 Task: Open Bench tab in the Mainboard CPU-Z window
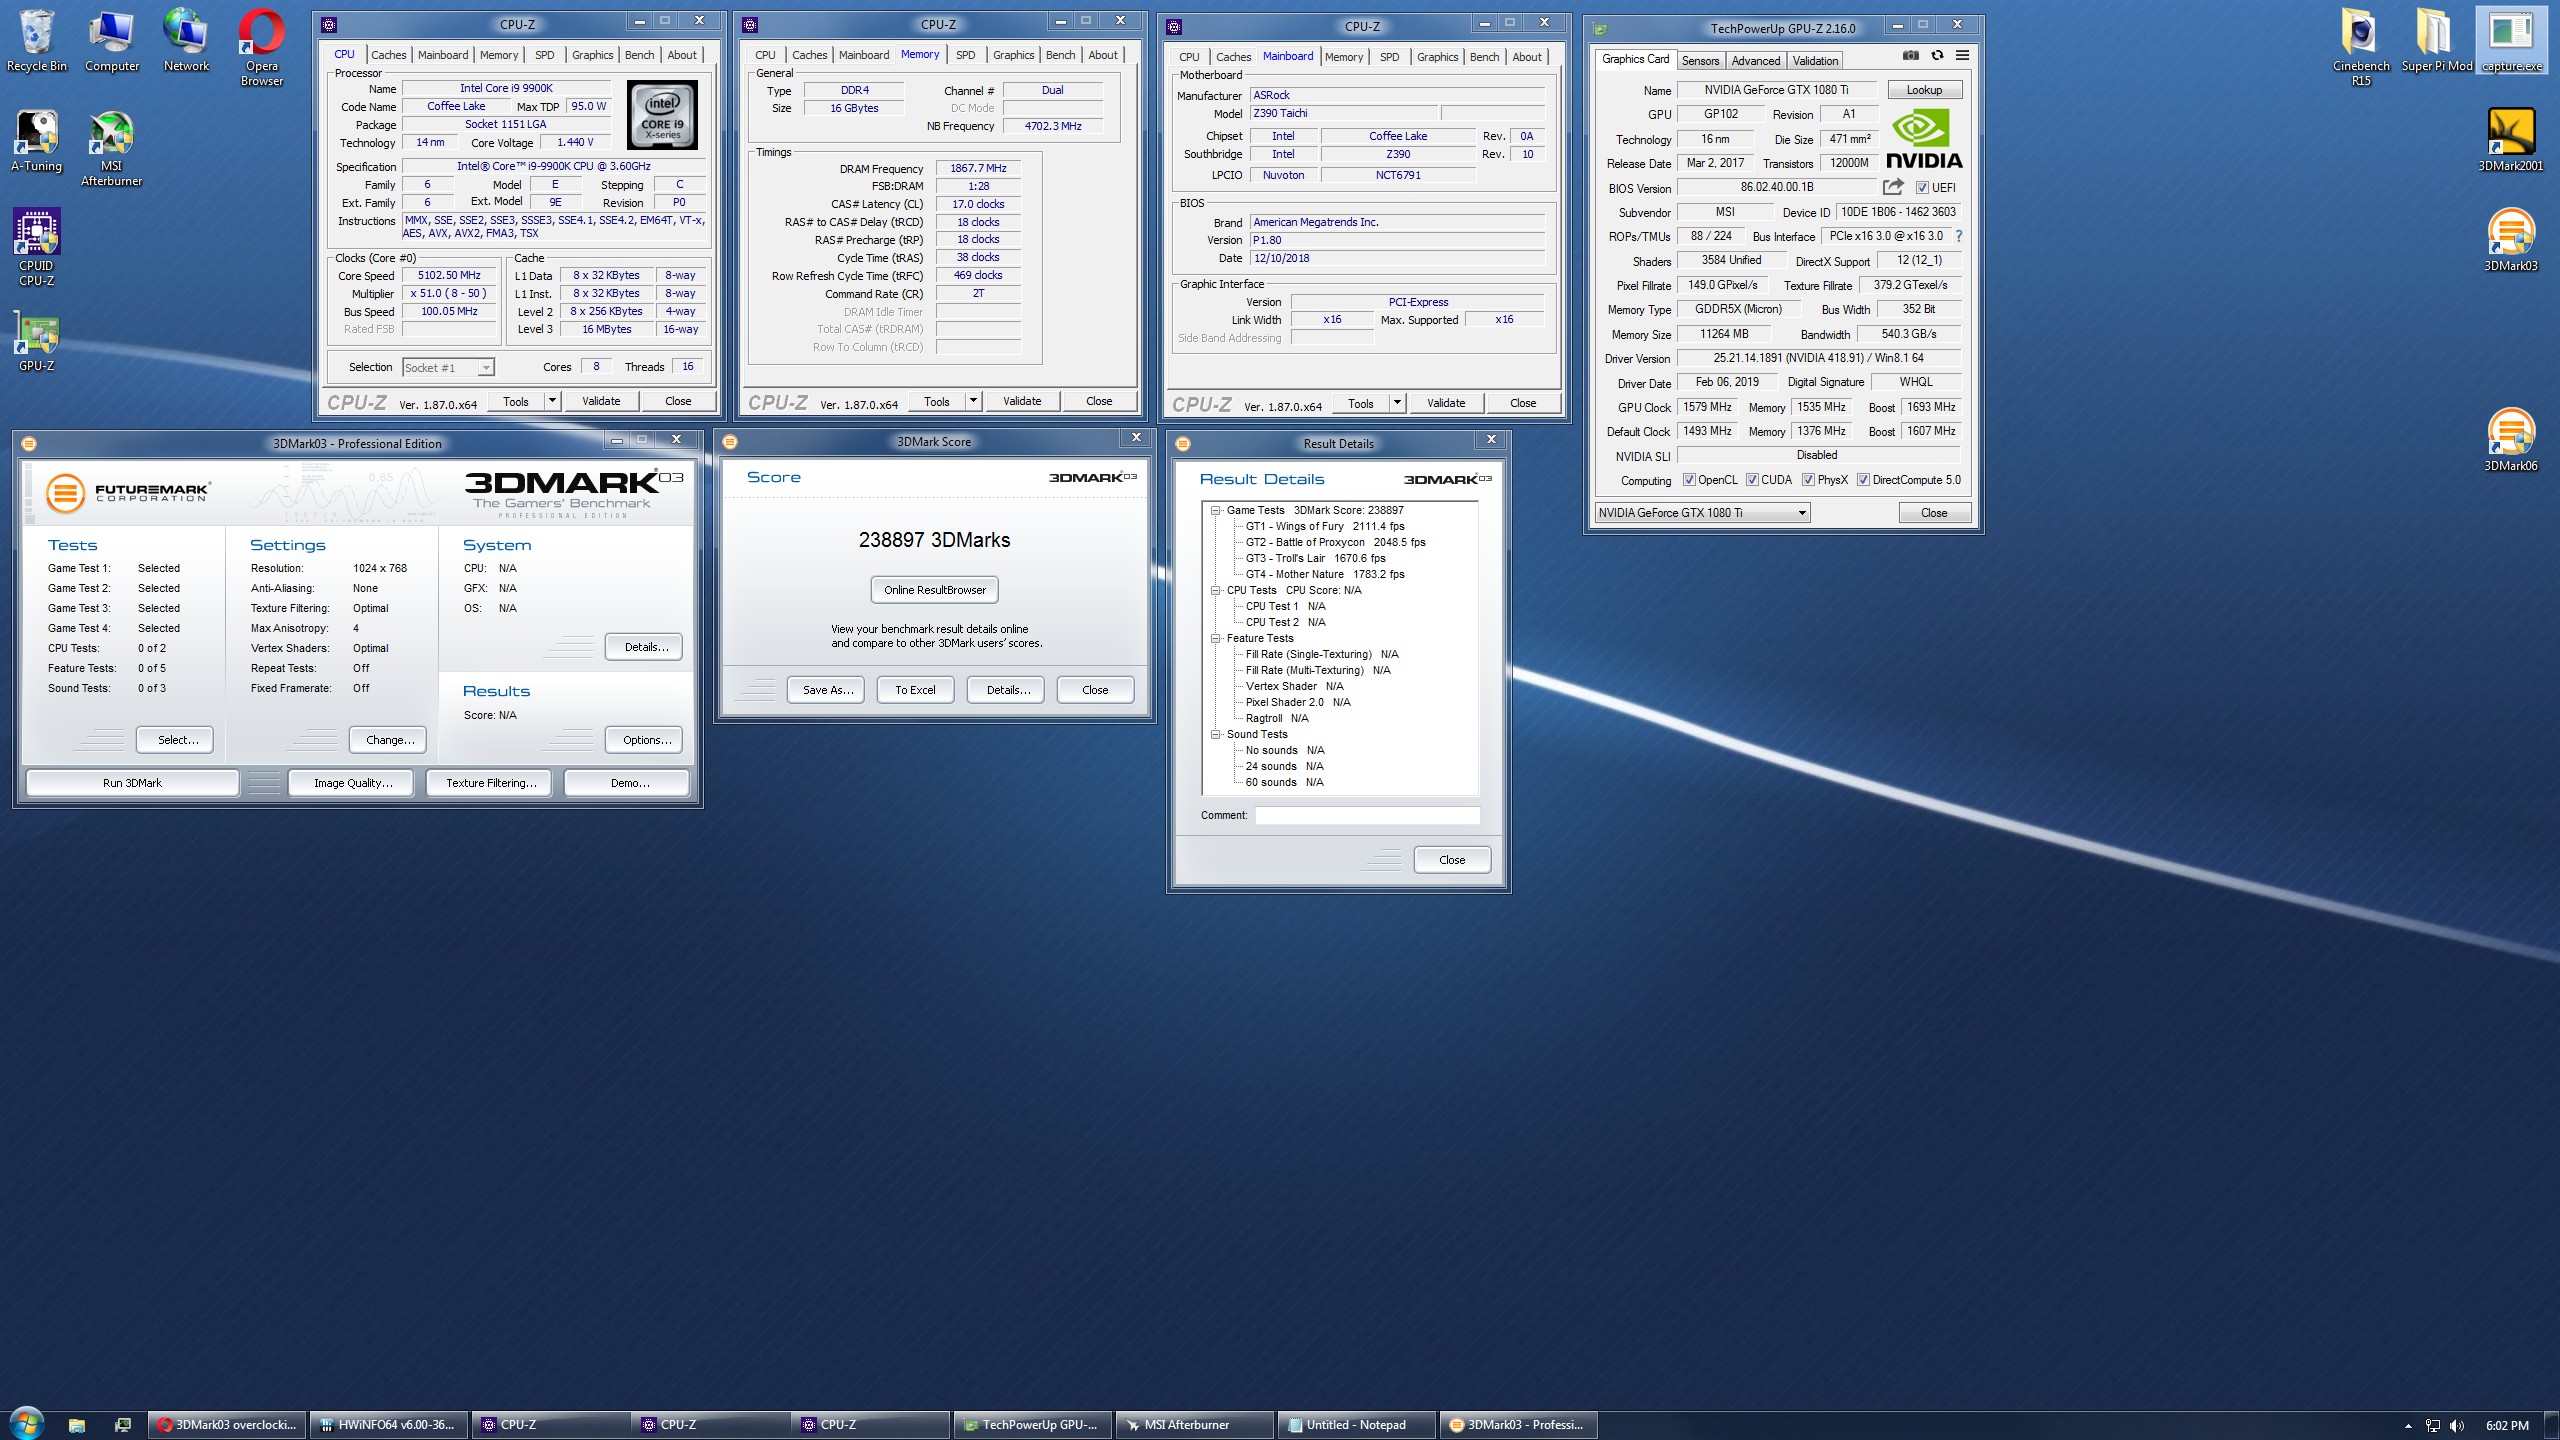[x=1484, y=57]
